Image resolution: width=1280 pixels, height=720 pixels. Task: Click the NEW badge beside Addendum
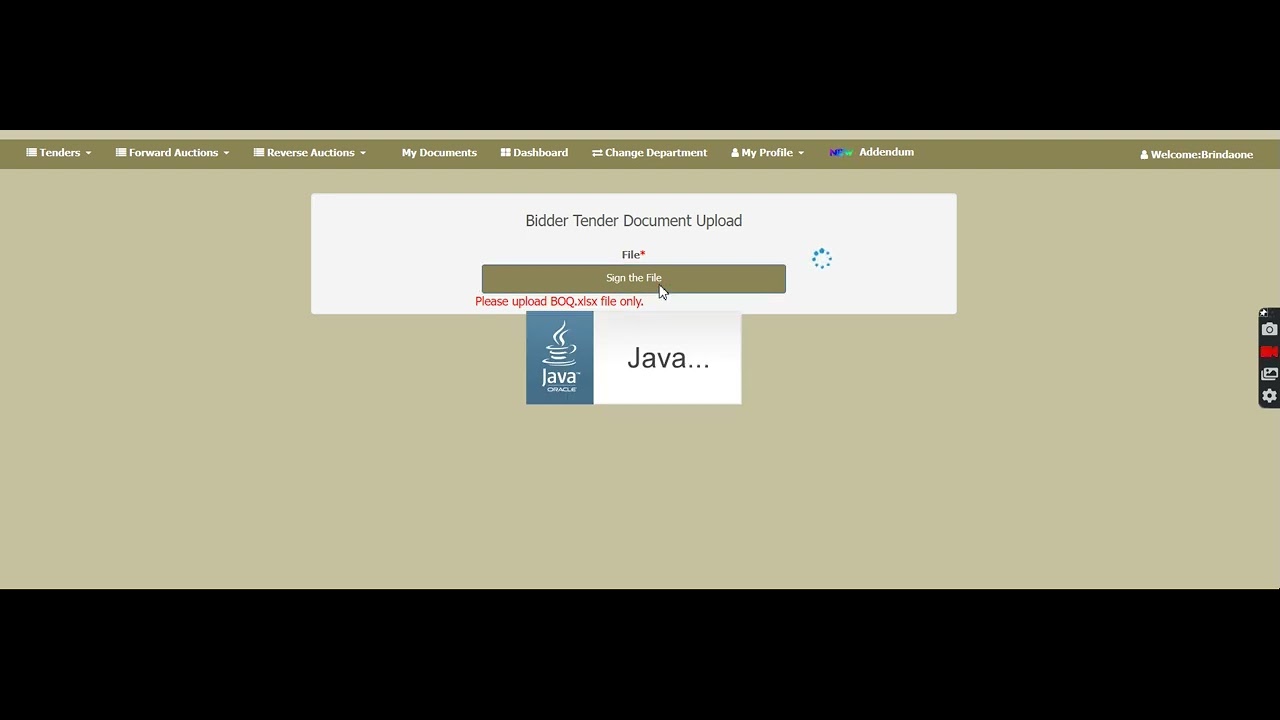(x=841, y=153)
